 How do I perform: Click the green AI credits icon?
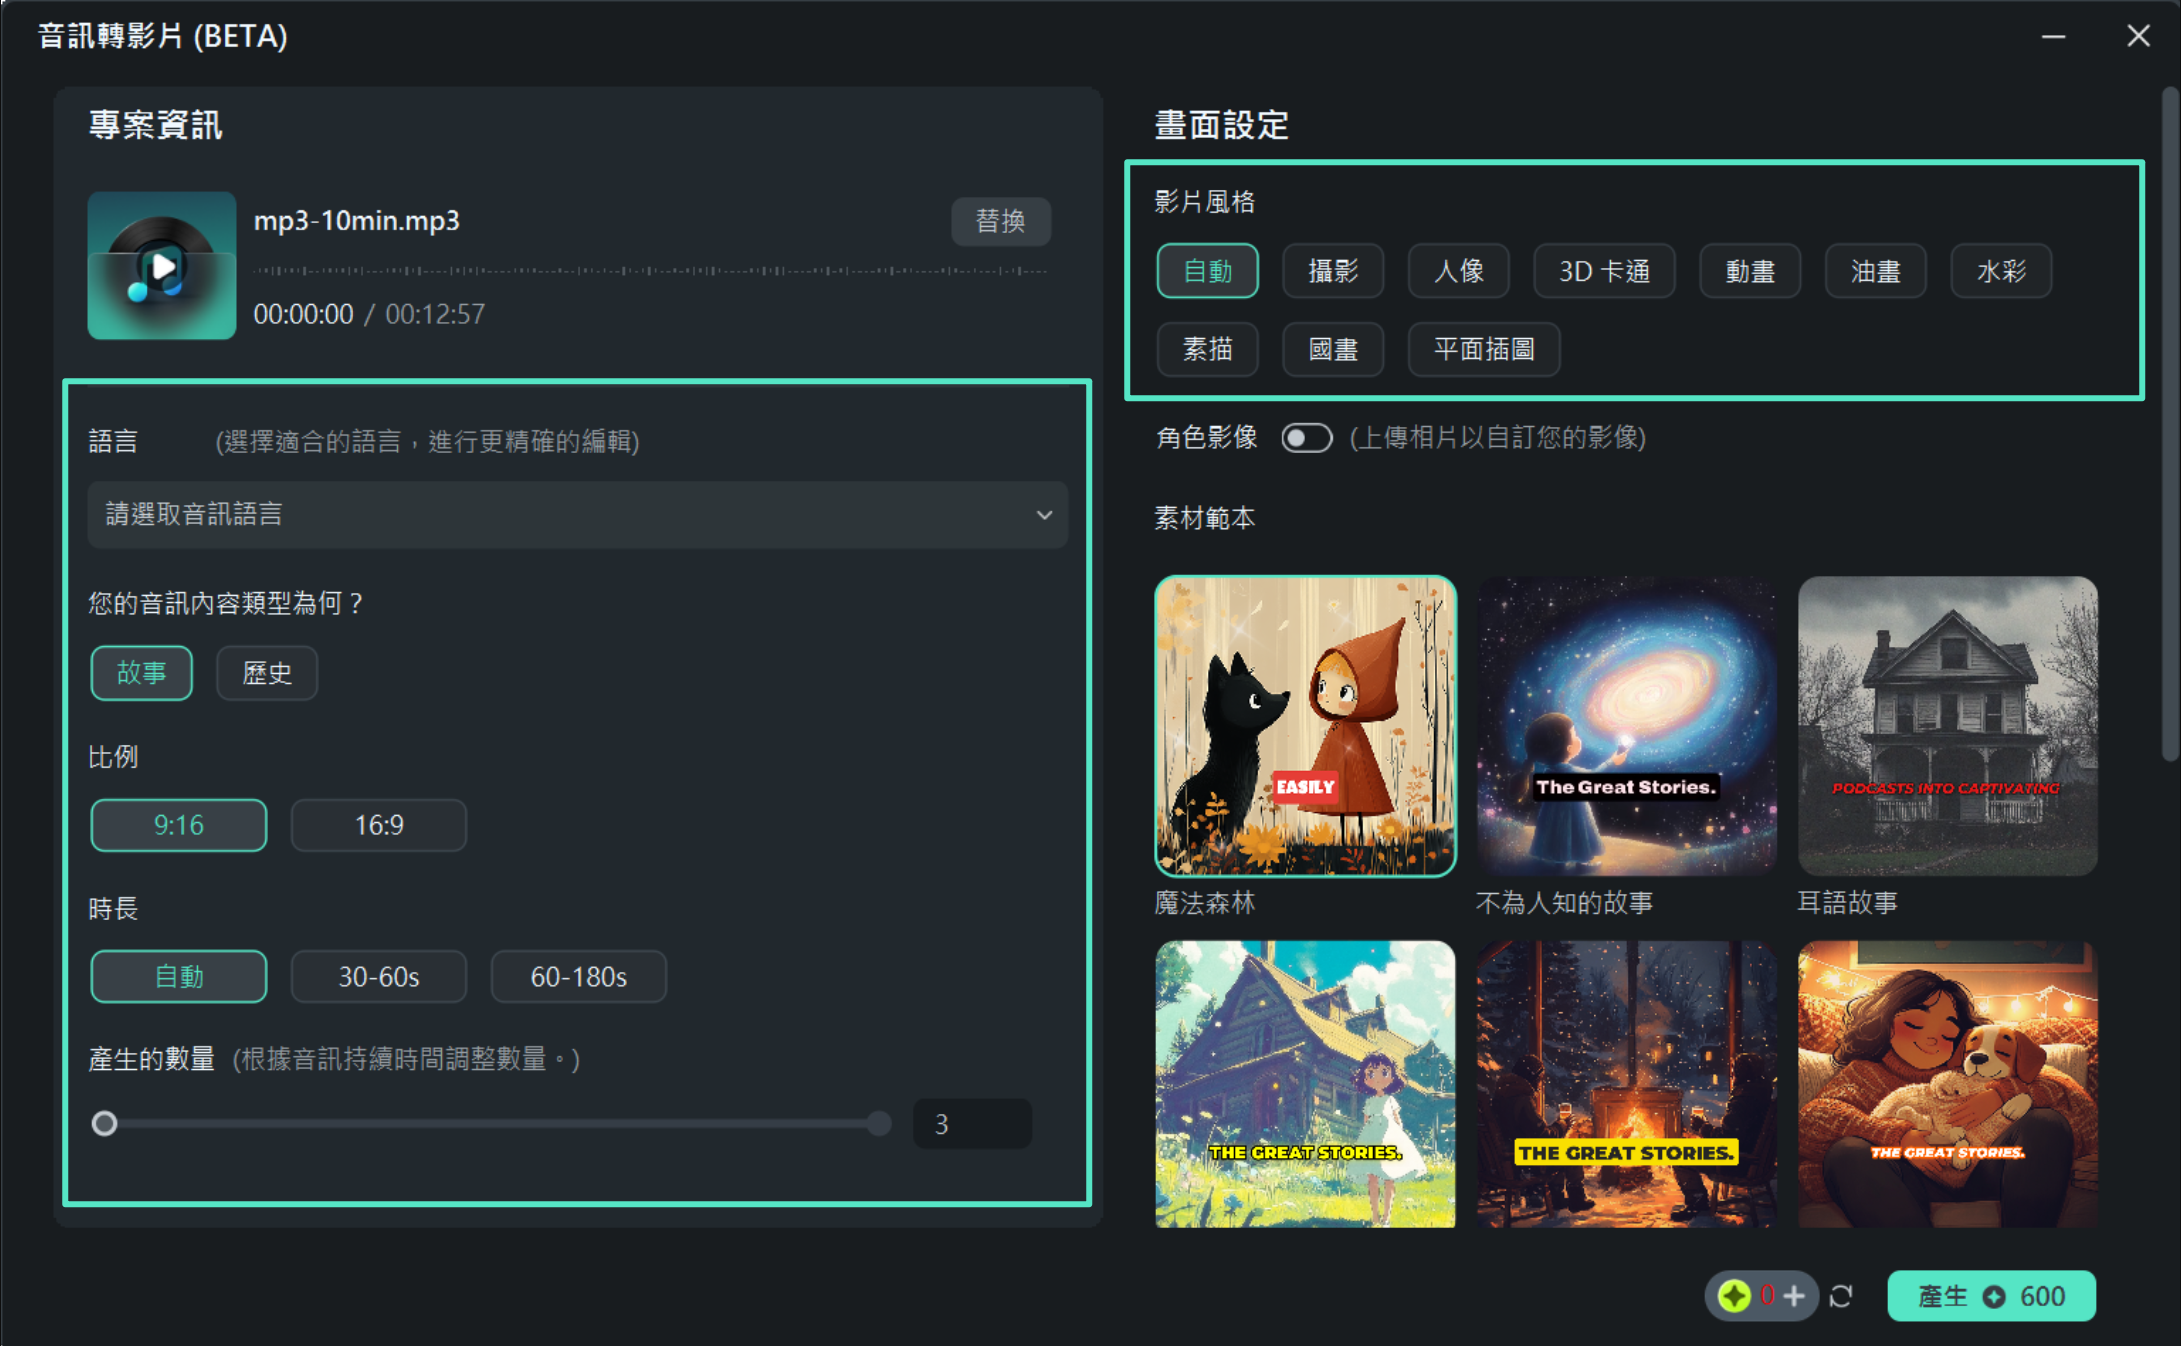point(1734,1297)
